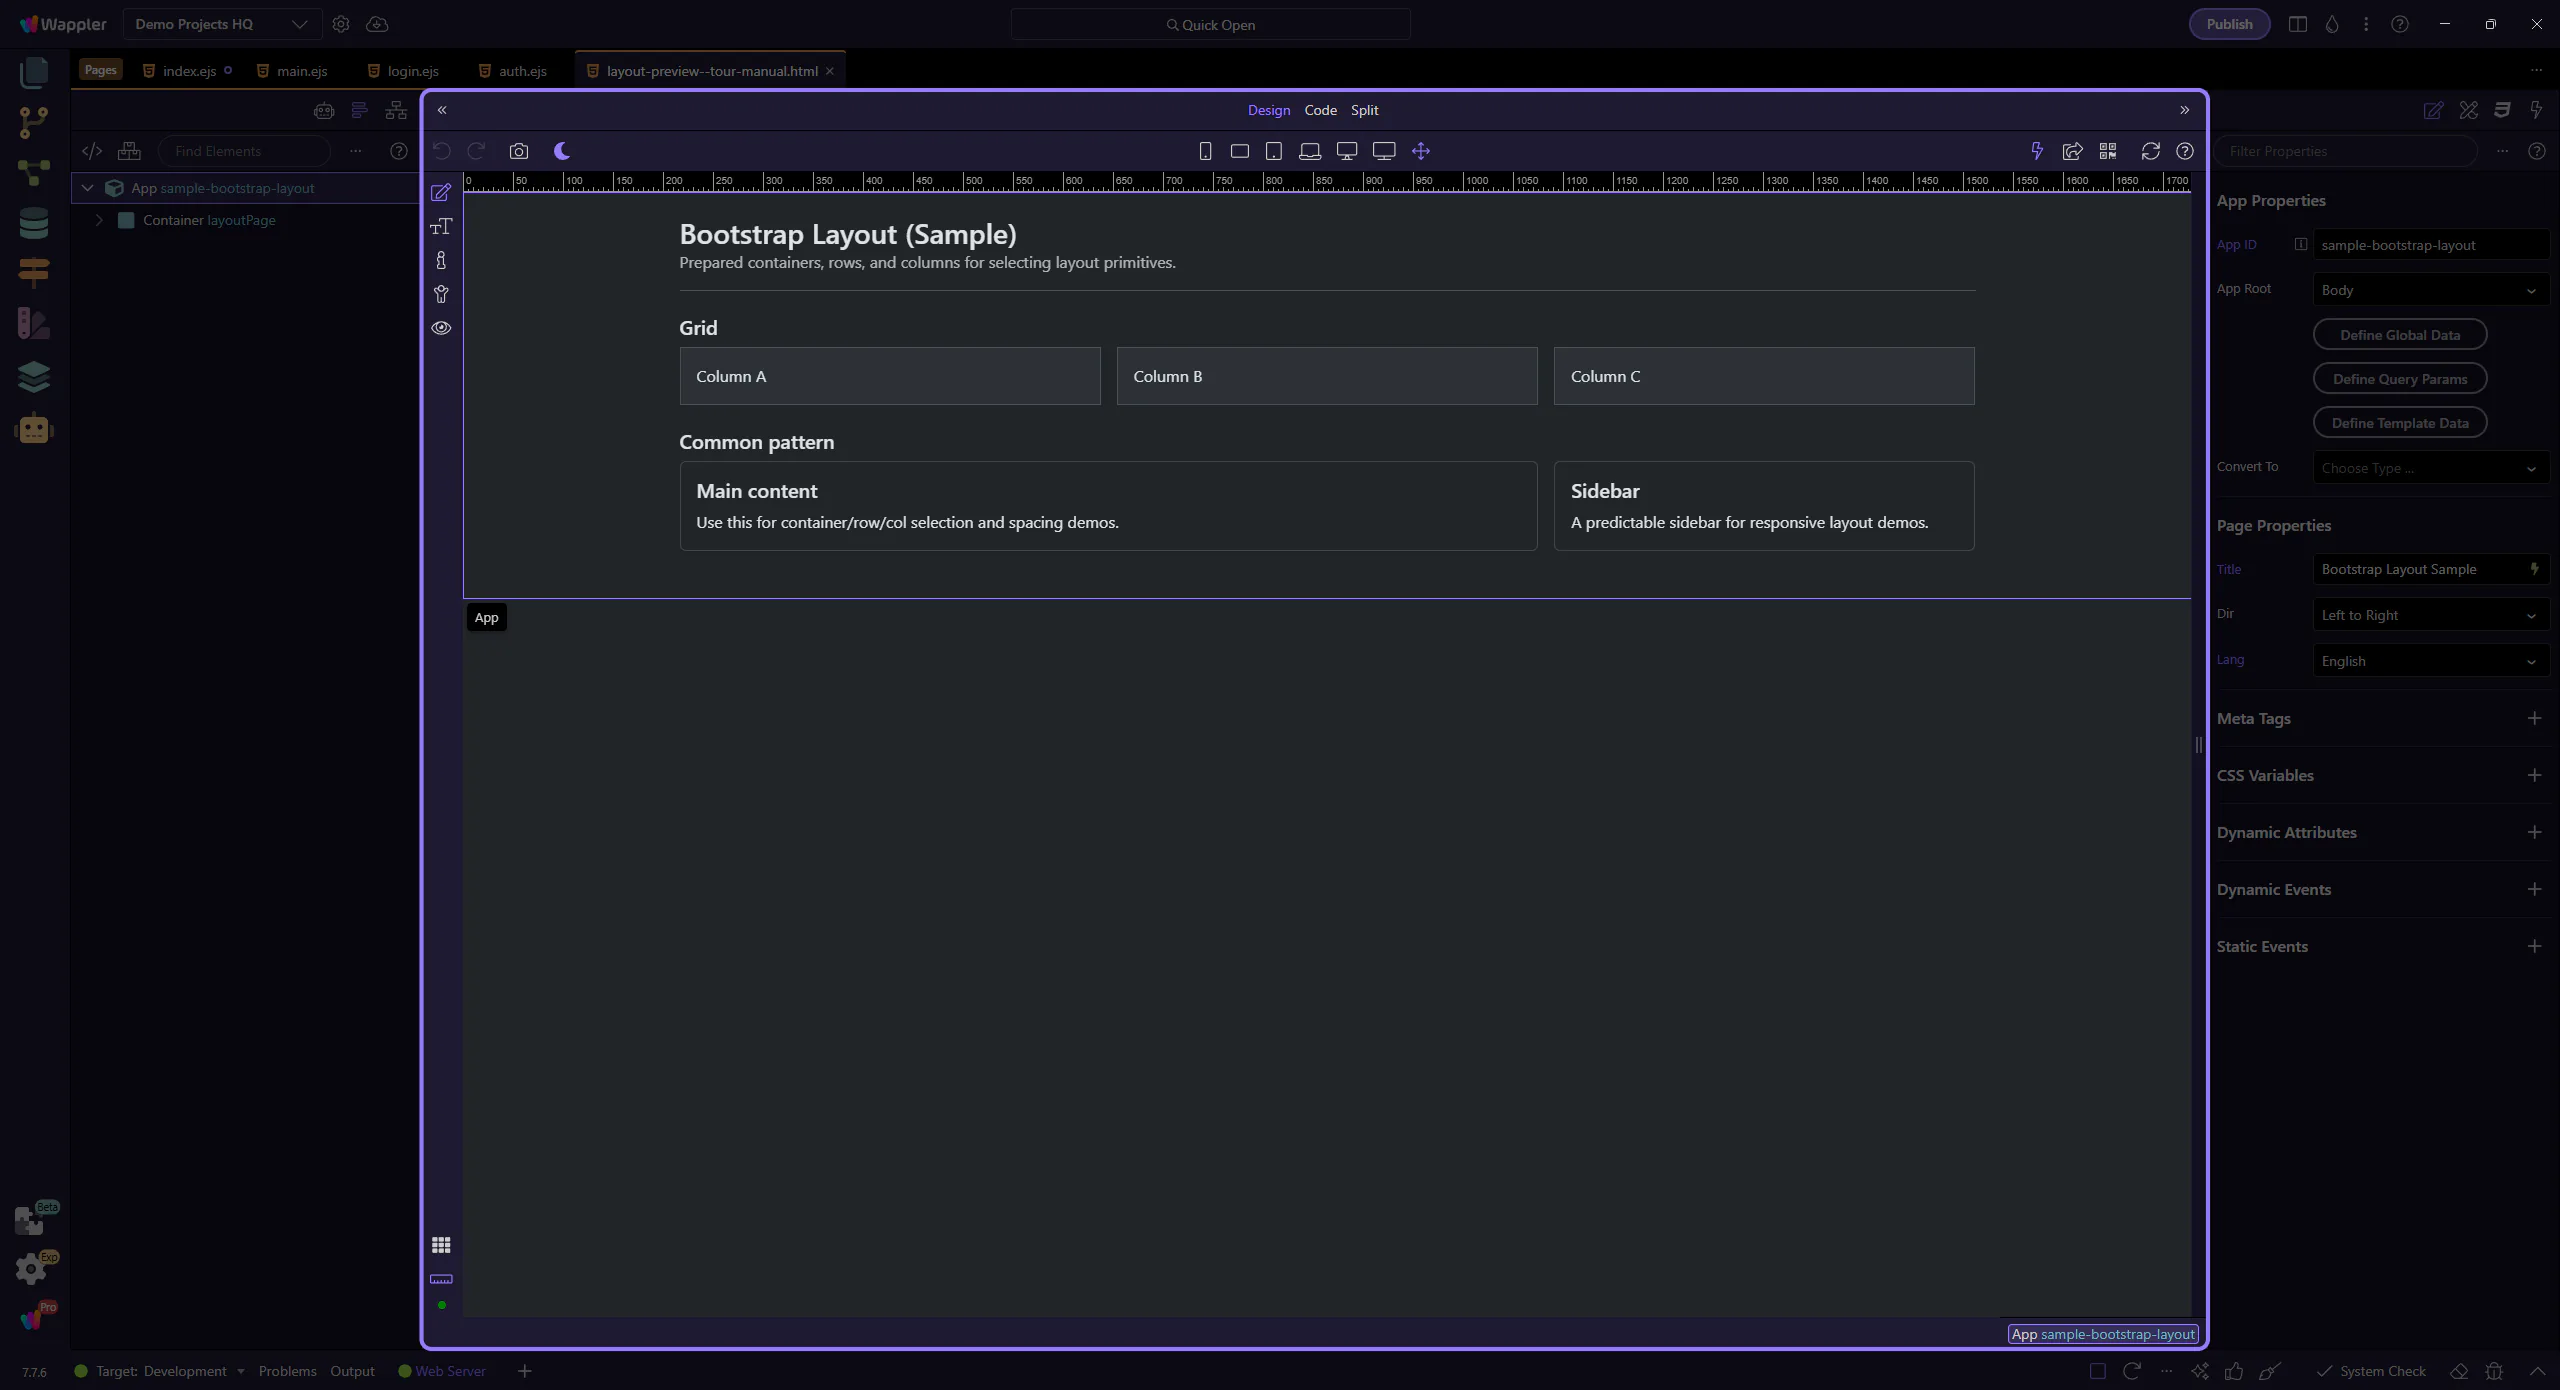Open the App Root Body dropdown
Screen dimensions: 2560x1390
point(2430,290)
